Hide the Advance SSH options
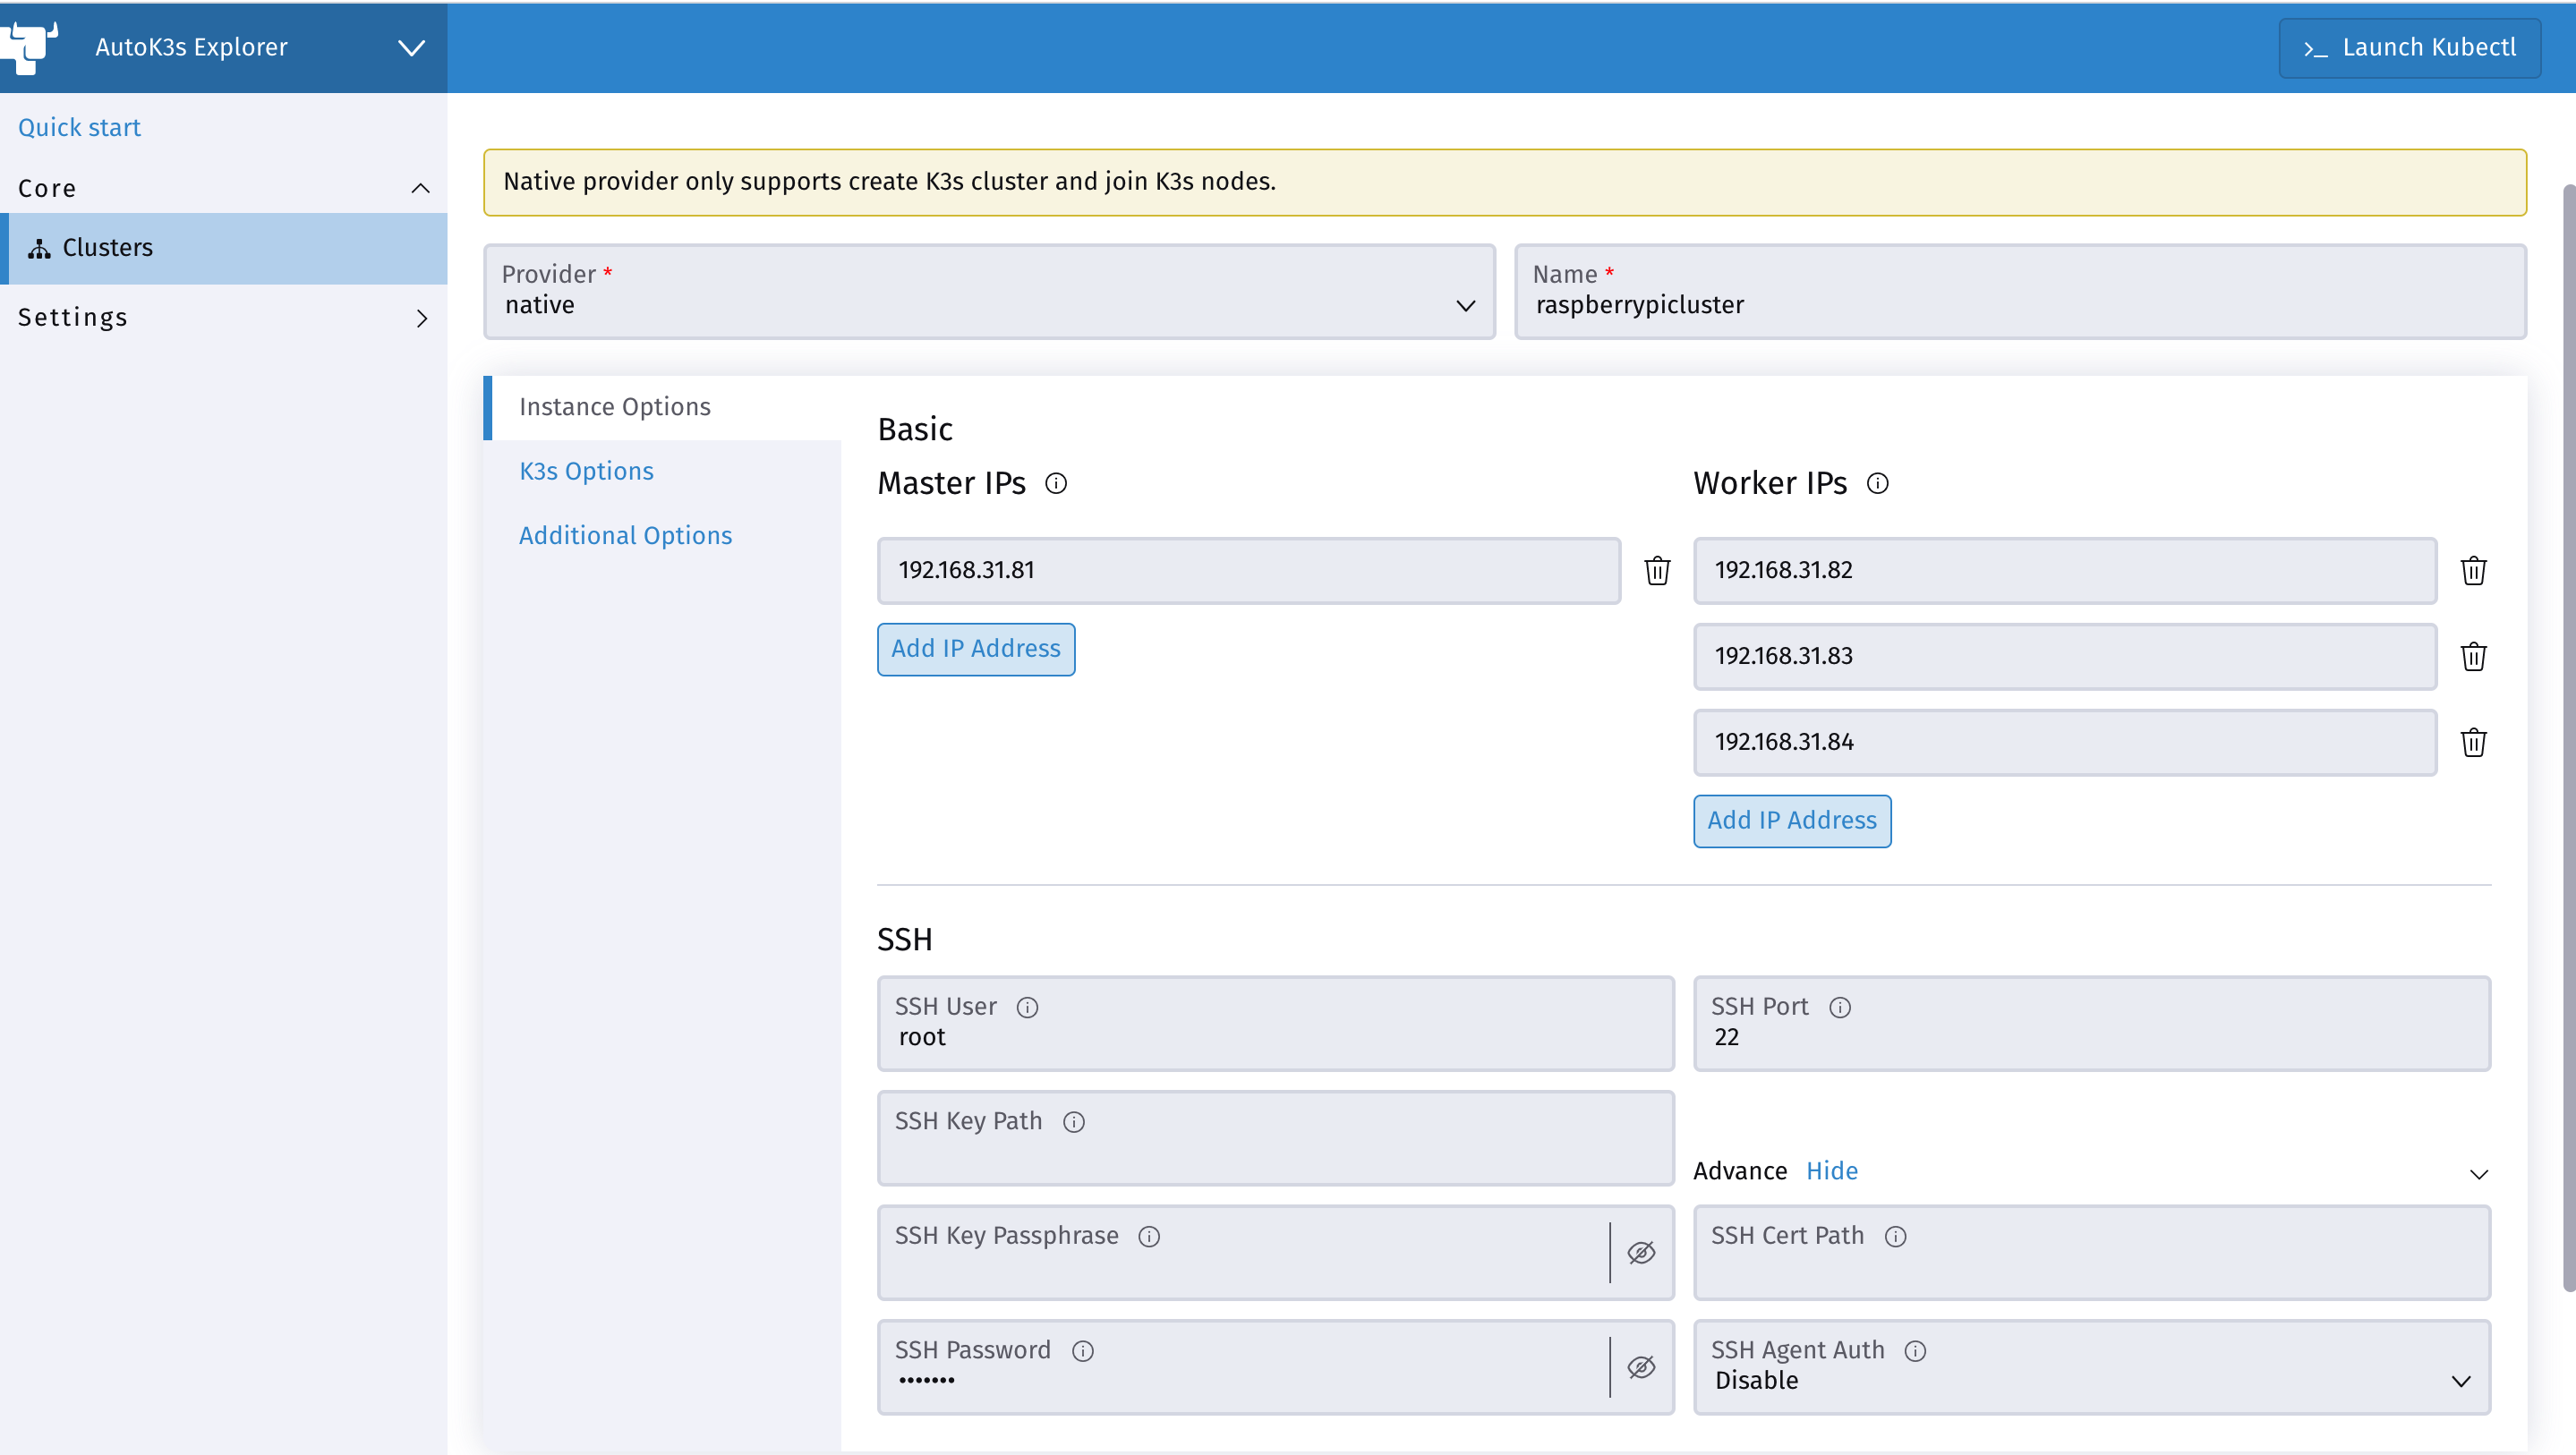Screen dimensions: 2576x1455 coord(1831,1171)
